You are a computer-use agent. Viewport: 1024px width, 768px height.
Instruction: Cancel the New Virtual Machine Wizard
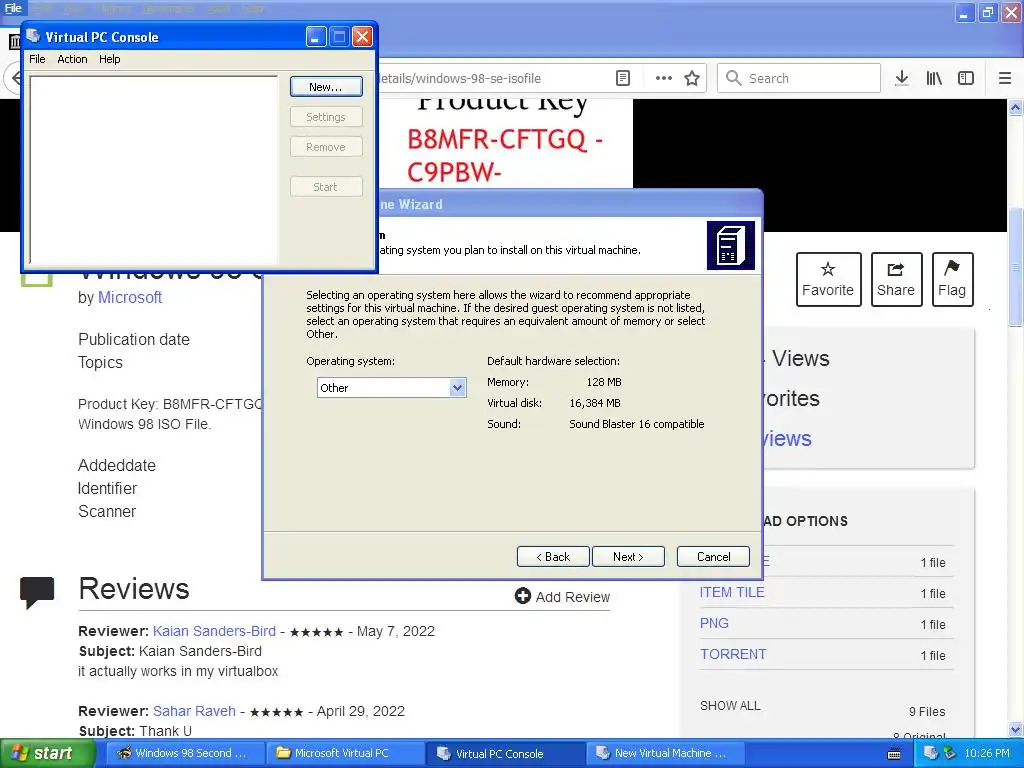(713, 556)
